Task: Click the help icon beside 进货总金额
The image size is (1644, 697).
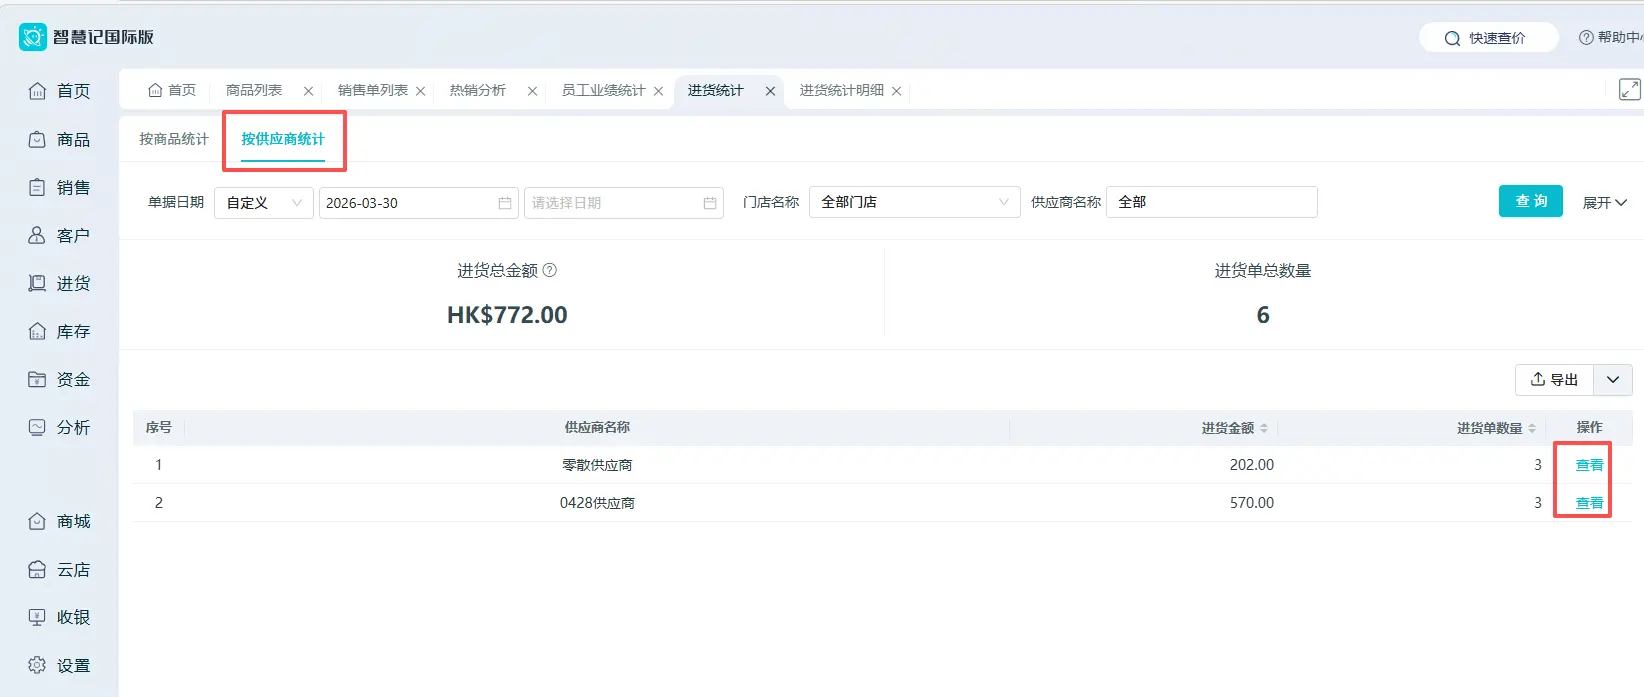Action: click(x=549, y=270)
